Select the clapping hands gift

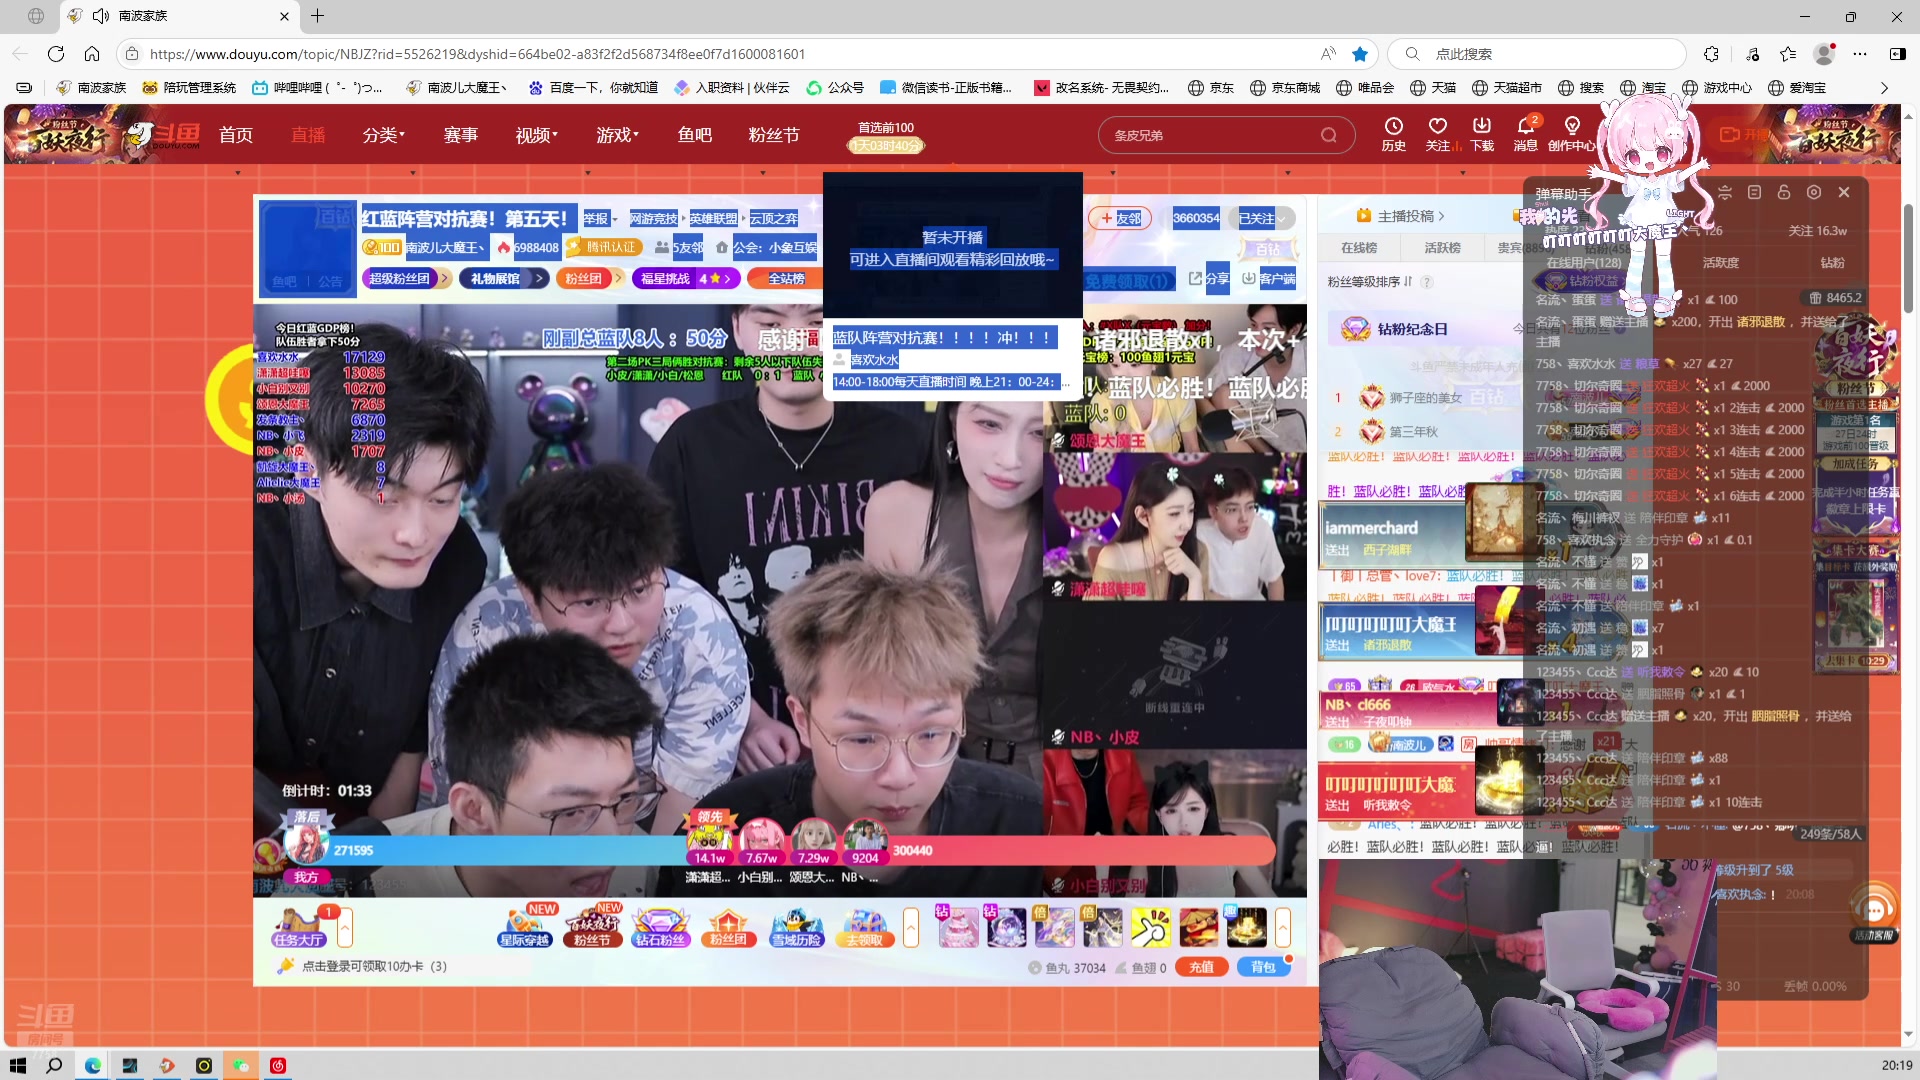point(1150,927)
